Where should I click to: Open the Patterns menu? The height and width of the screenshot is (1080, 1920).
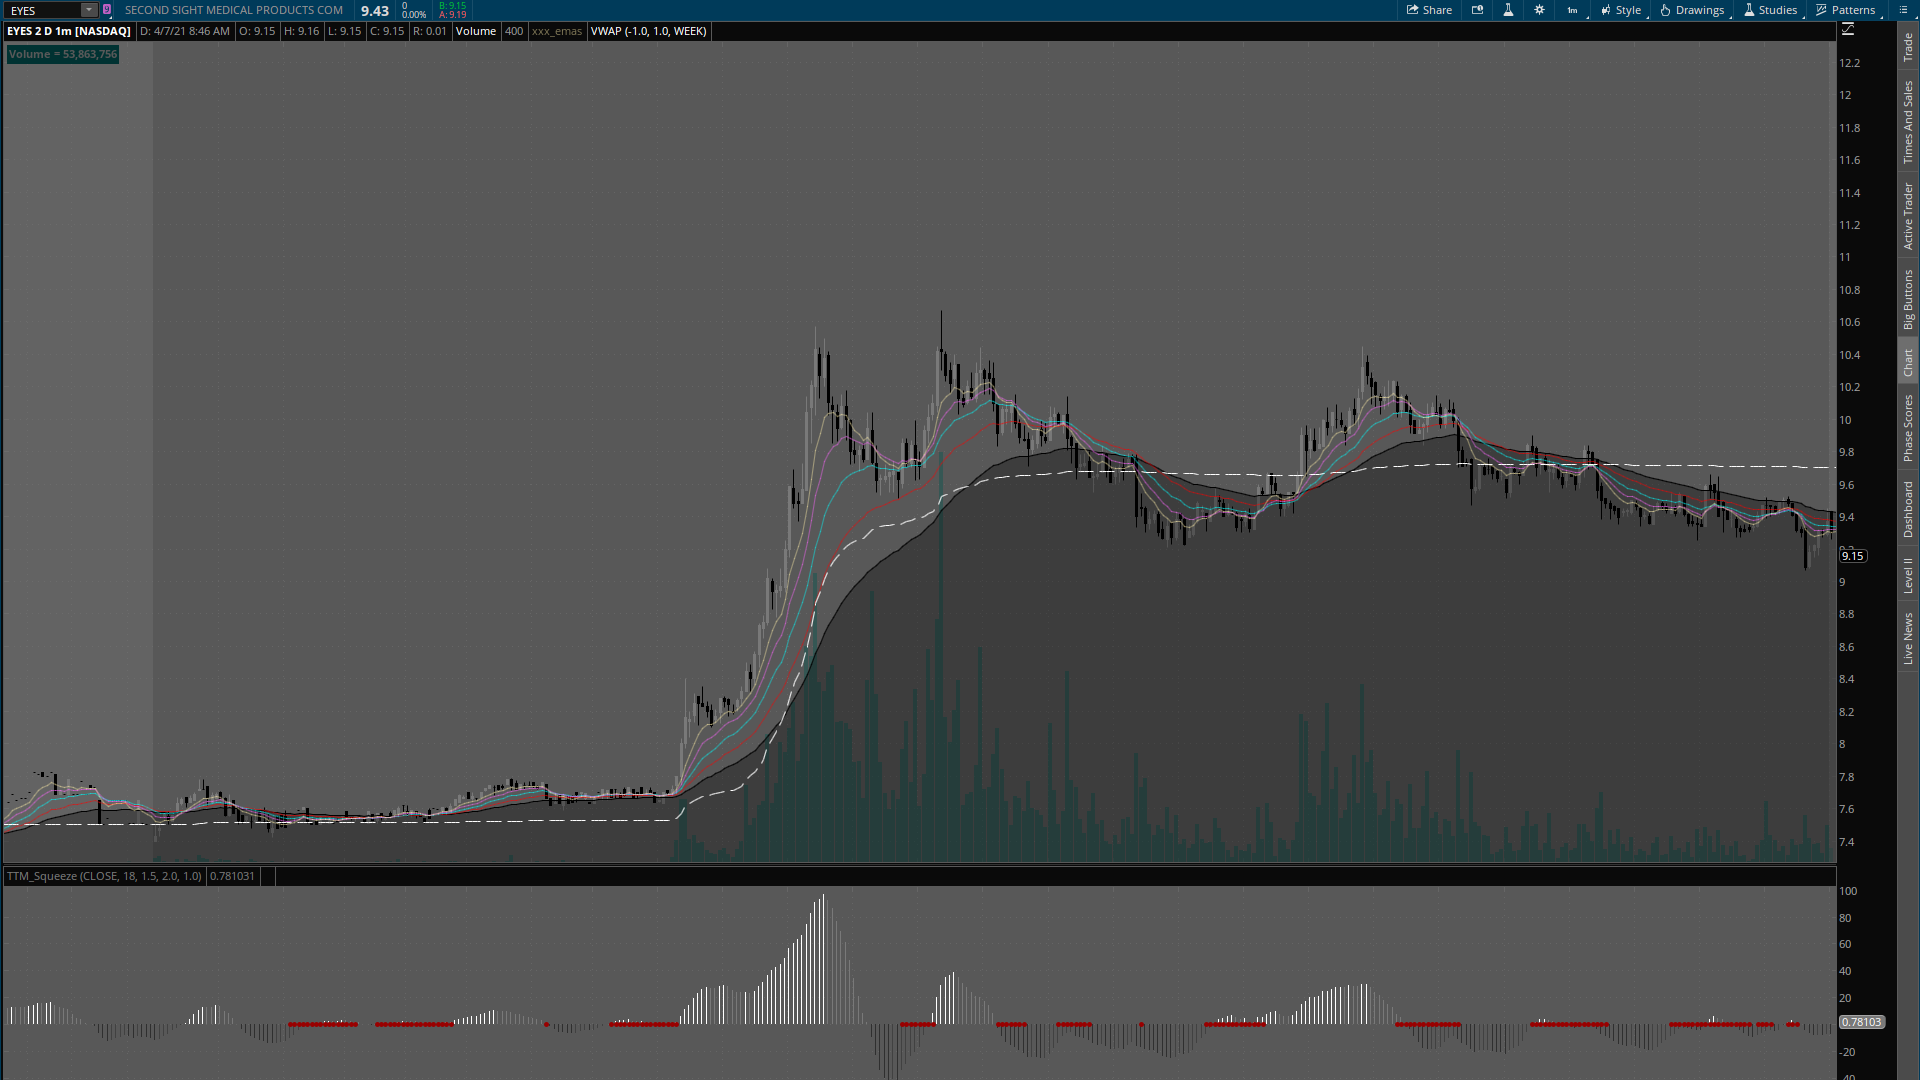[1846, 10]
